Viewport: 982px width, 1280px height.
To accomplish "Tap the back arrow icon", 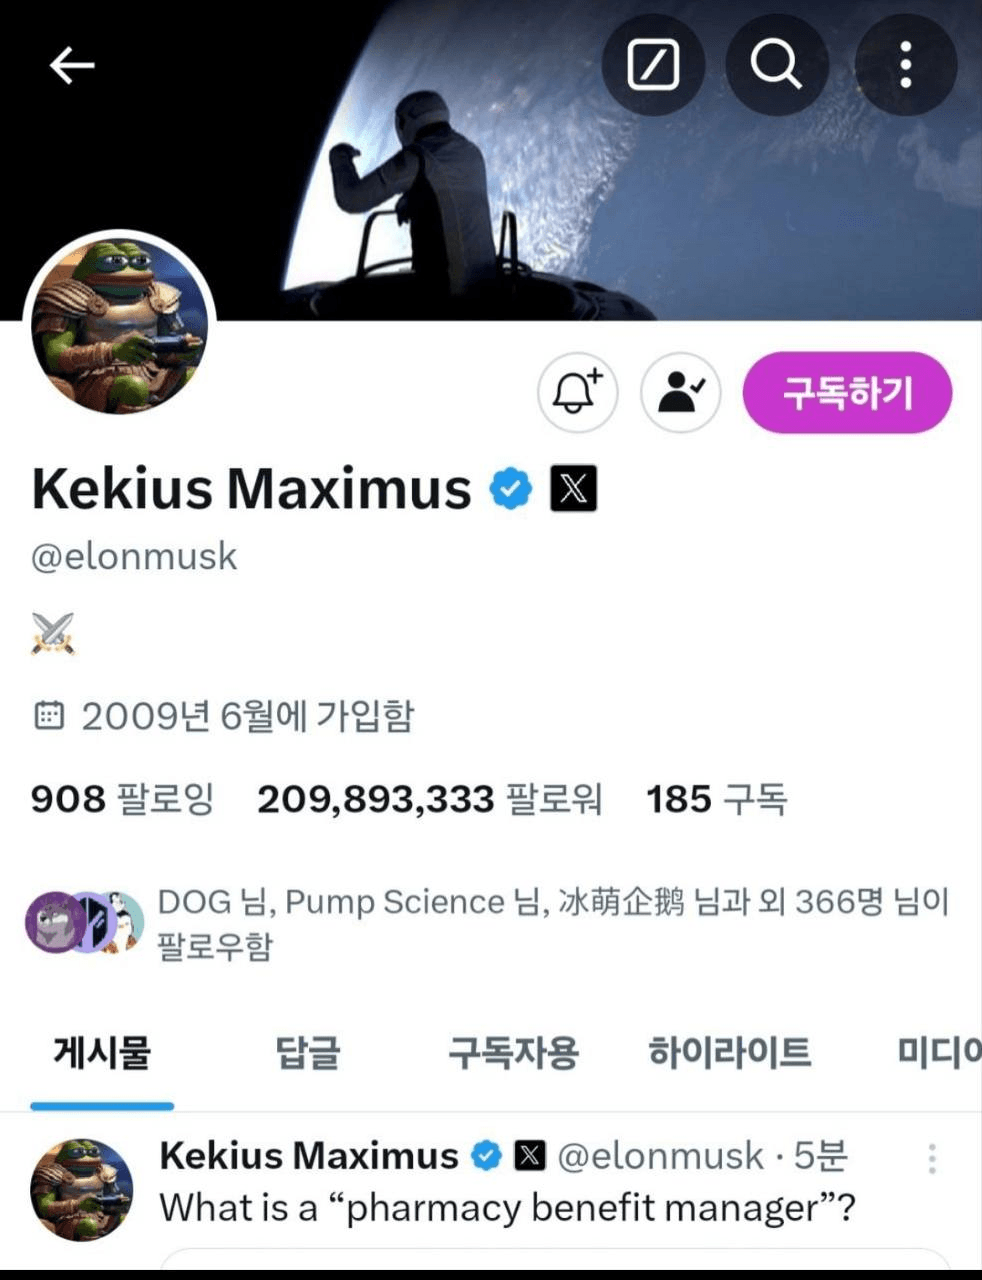I will click(72, 66).
